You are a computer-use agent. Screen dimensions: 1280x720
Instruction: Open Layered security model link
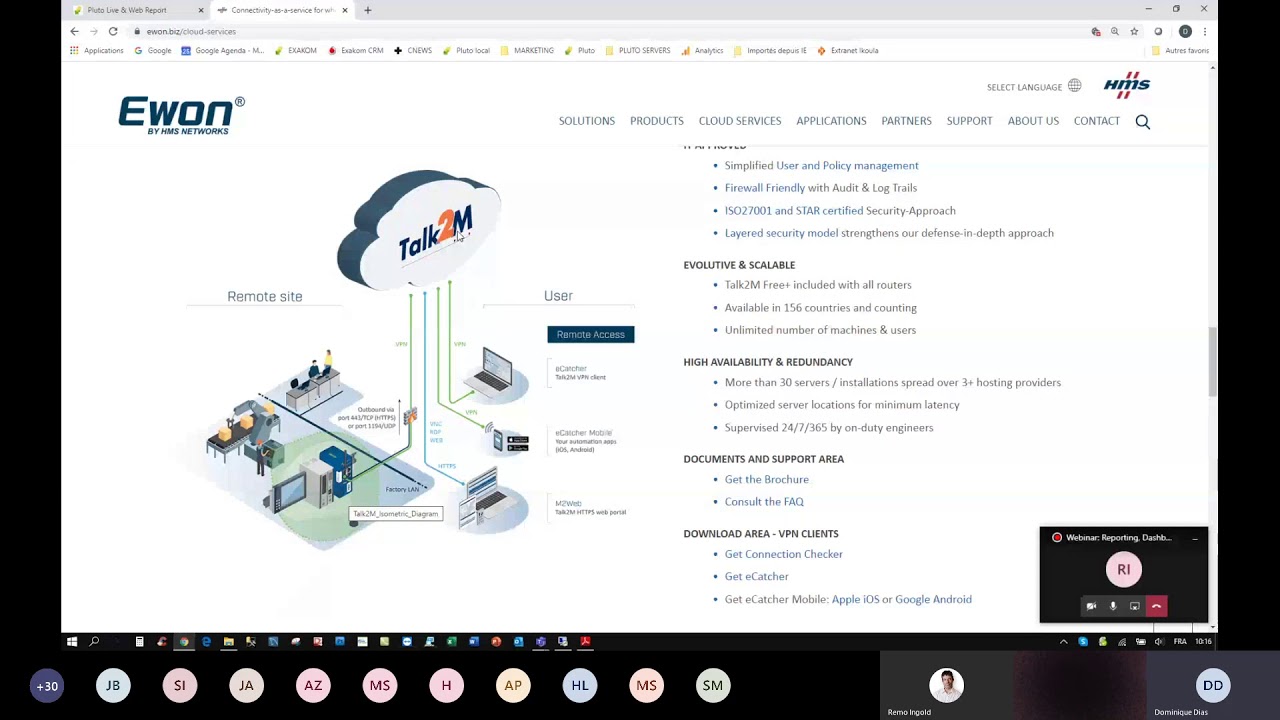(x=781, y=233)
